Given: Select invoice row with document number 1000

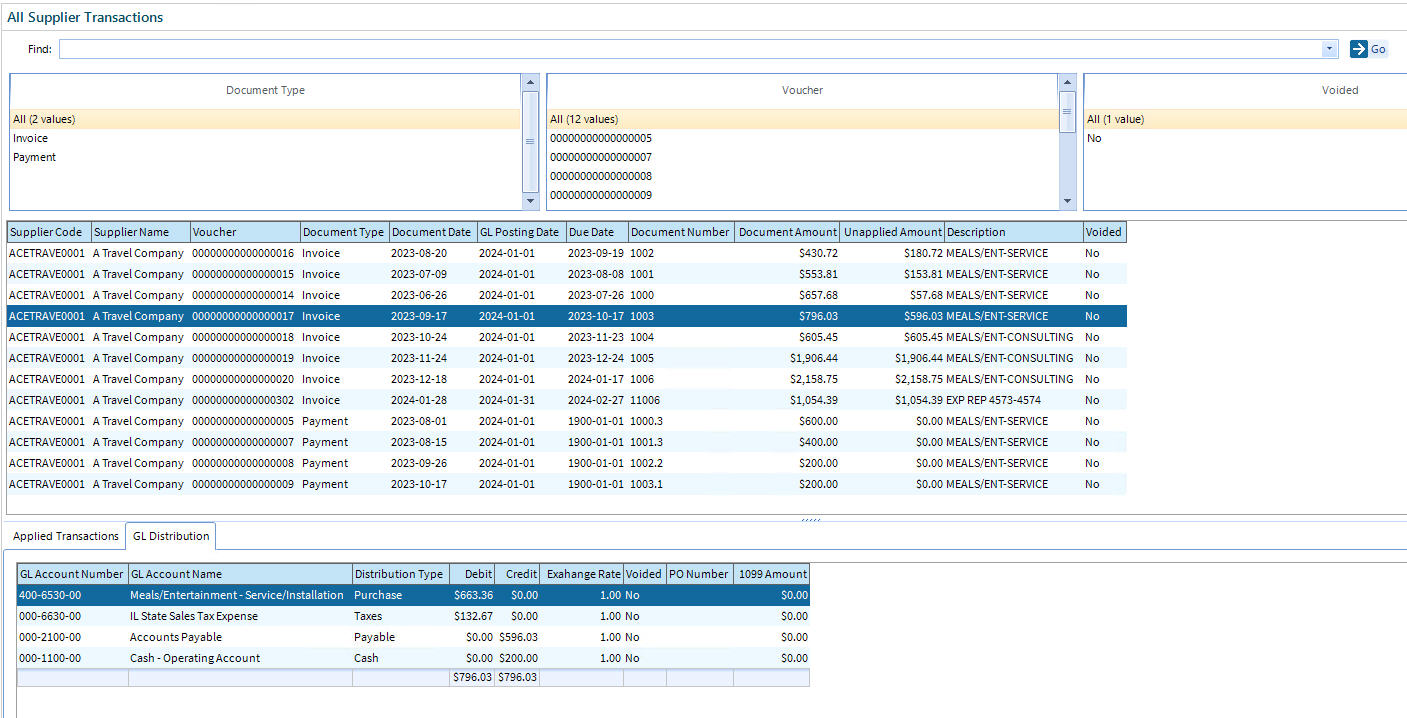Looking at the screenshot, I should coord(567,295).
